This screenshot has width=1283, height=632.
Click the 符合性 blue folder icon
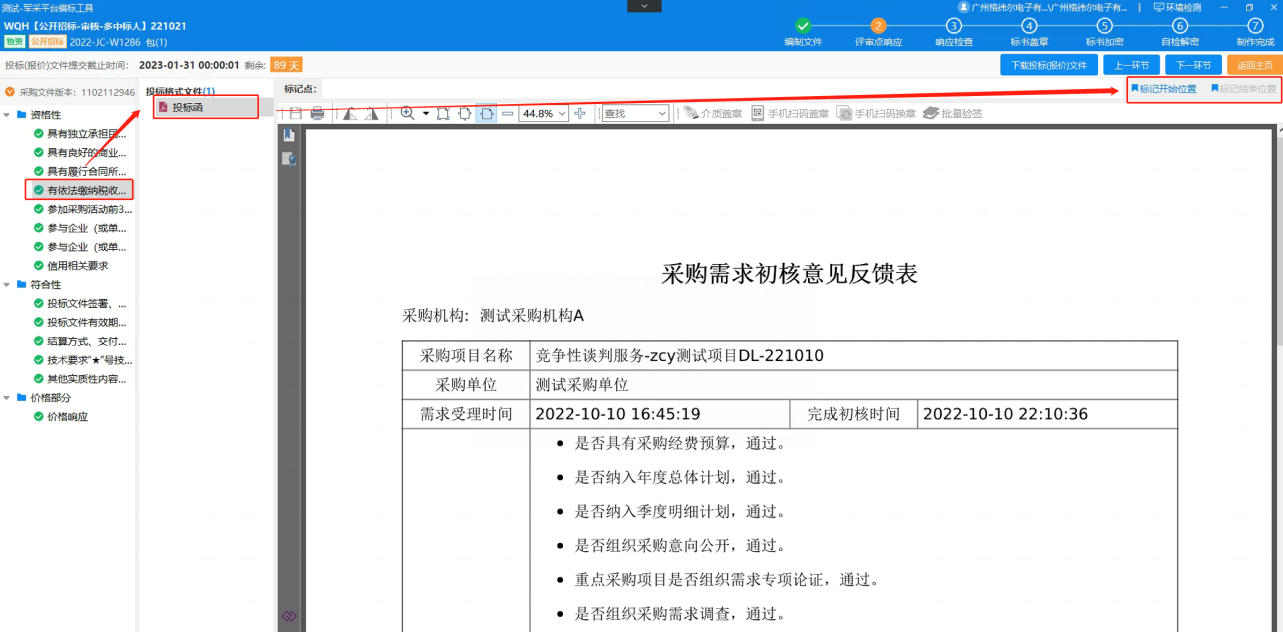click(x=22, y=285)
